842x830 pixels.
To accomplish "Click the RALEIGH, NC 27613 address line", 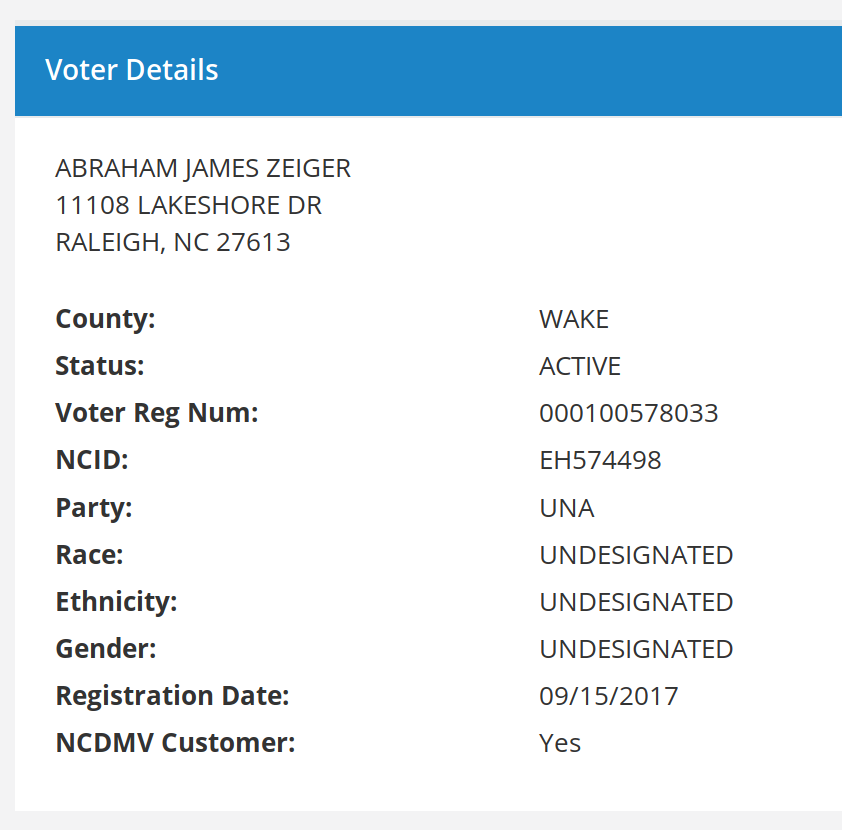I will (x=173, y=242).
